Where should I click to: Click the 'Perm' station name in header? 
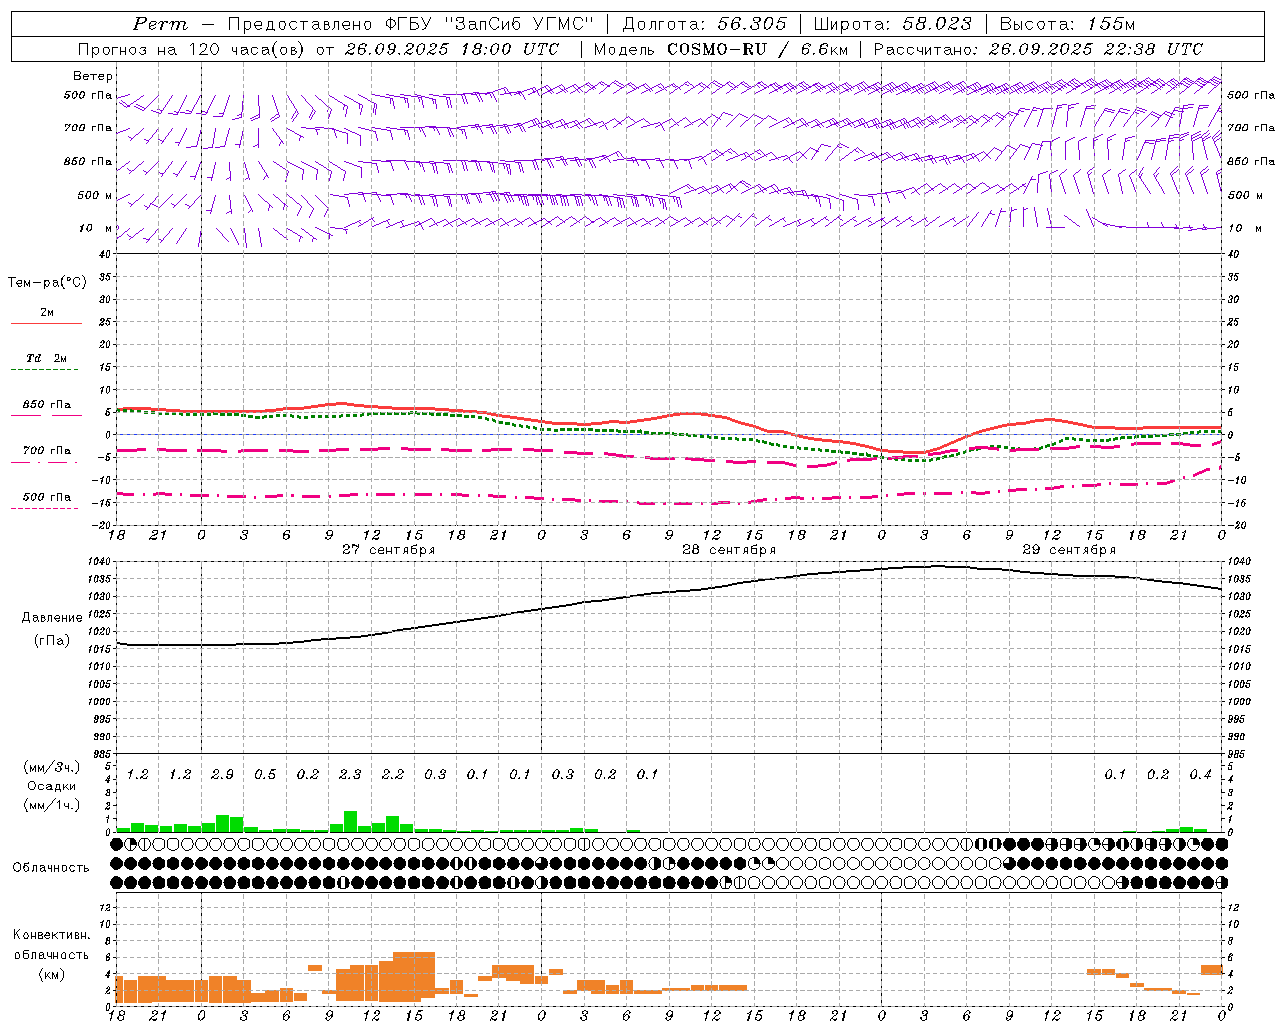[160, 24]
